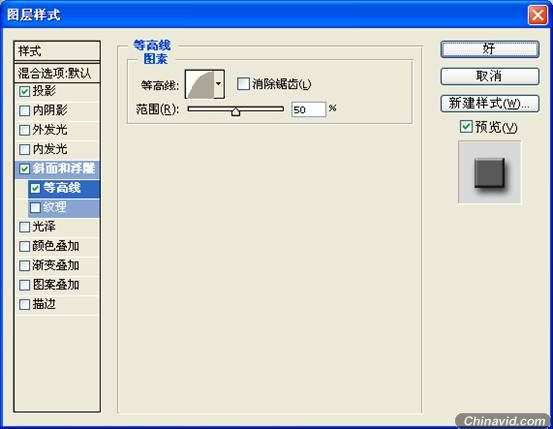Click the contour curve thumbnail preview

pos(200,84)
